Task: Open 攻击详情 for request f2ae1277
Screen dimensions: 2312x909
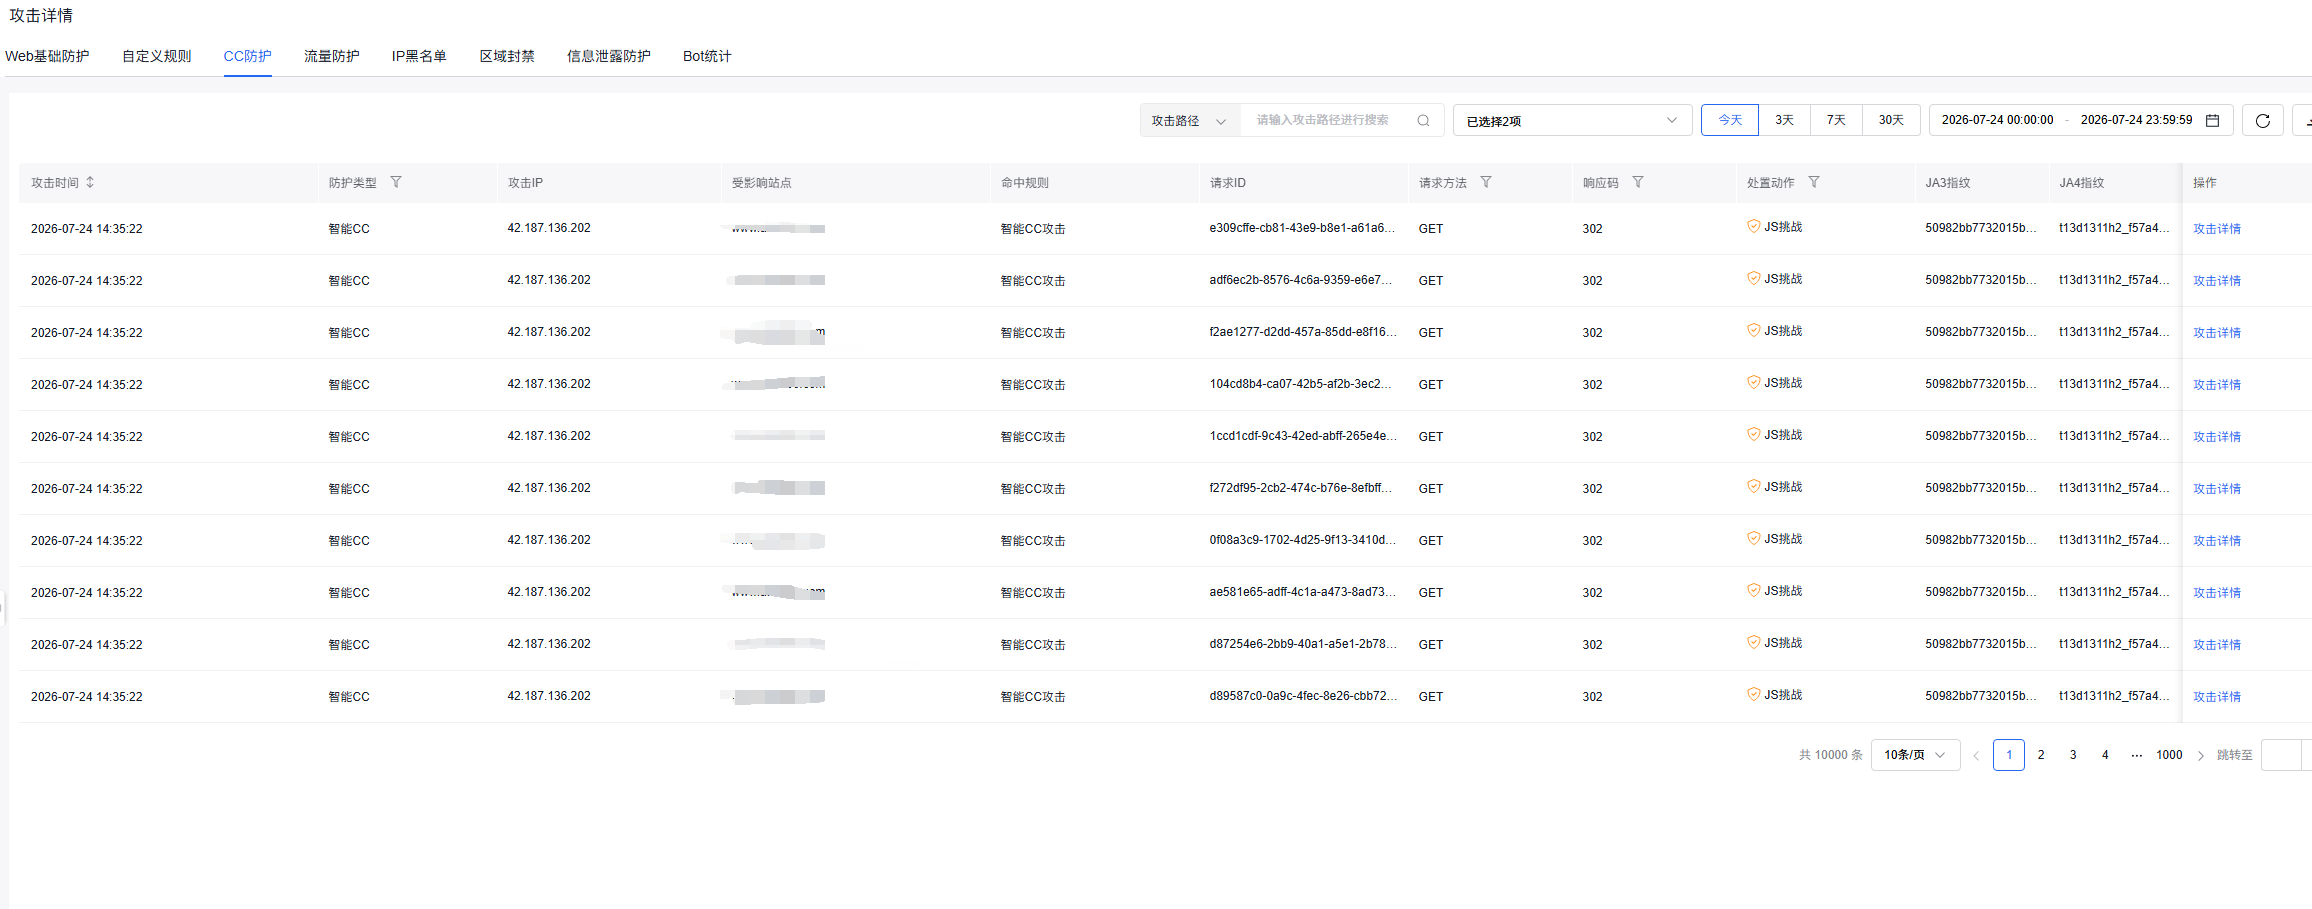Action: [2217, 333]
